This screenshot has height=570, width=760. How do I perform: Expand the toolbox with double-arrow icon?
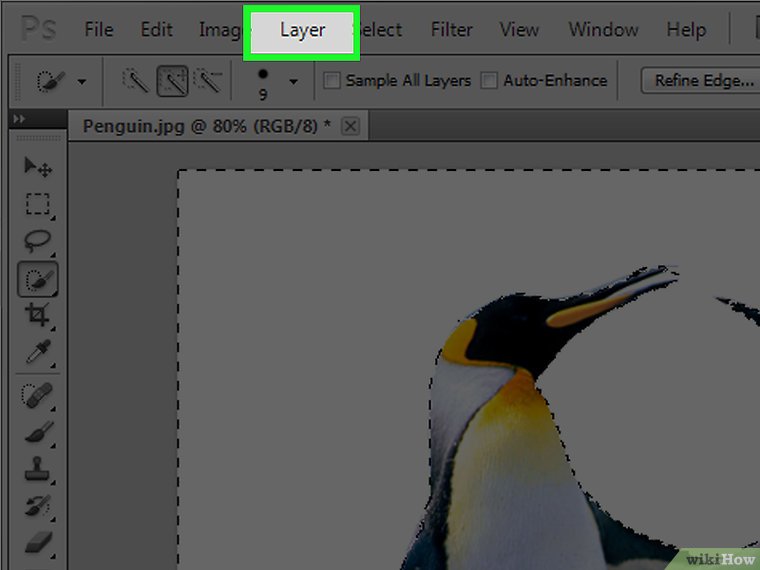[19, 119]
